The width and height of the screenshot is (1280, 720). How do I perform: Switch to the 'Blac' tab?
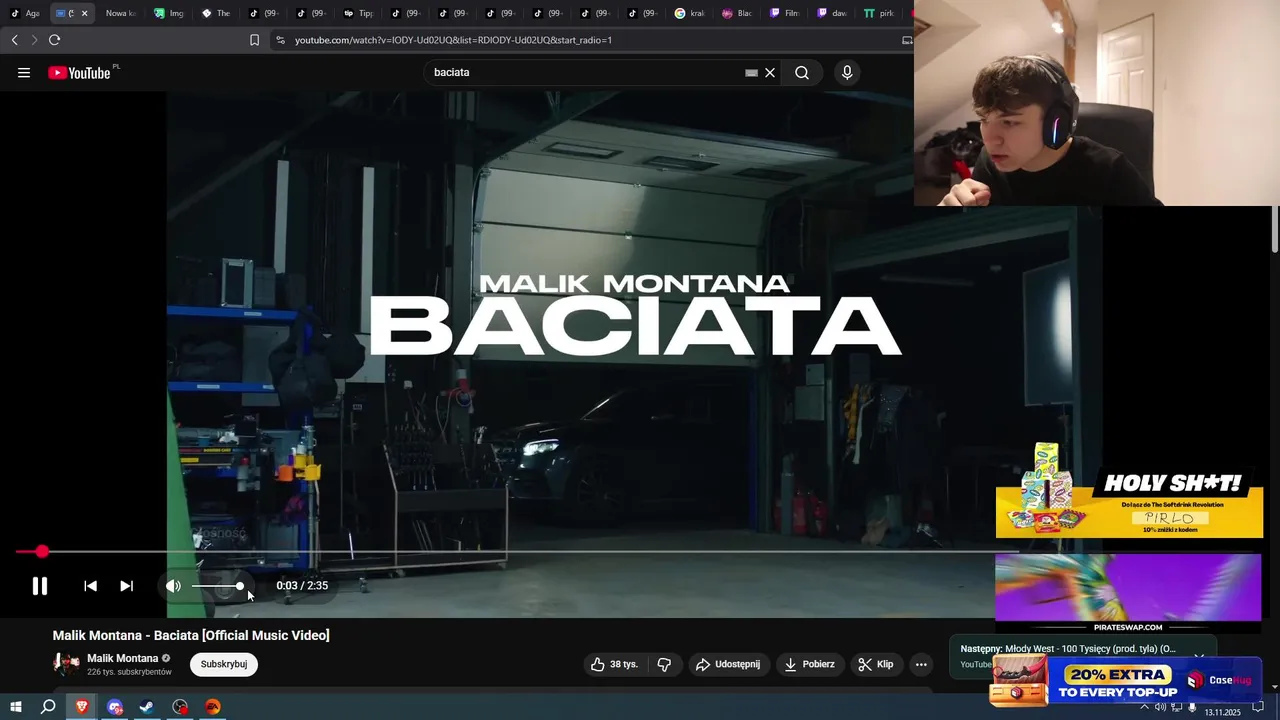(738, 14)
